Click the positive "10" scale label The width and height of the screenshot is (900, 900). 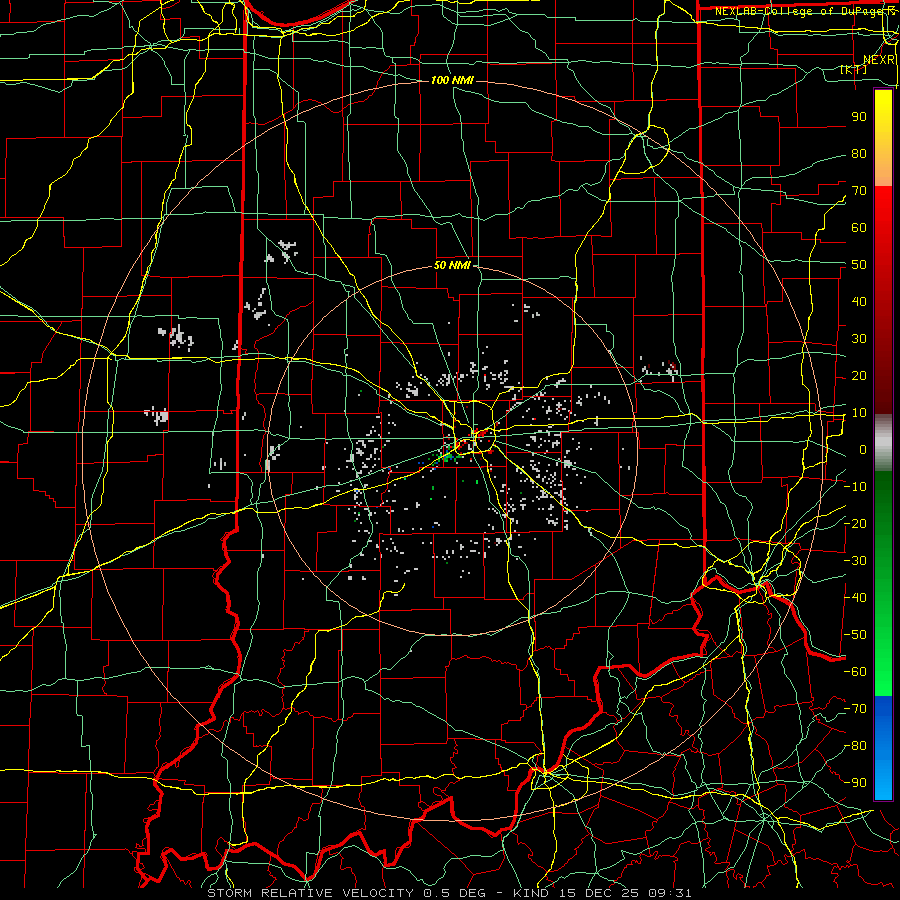[859, 413]
